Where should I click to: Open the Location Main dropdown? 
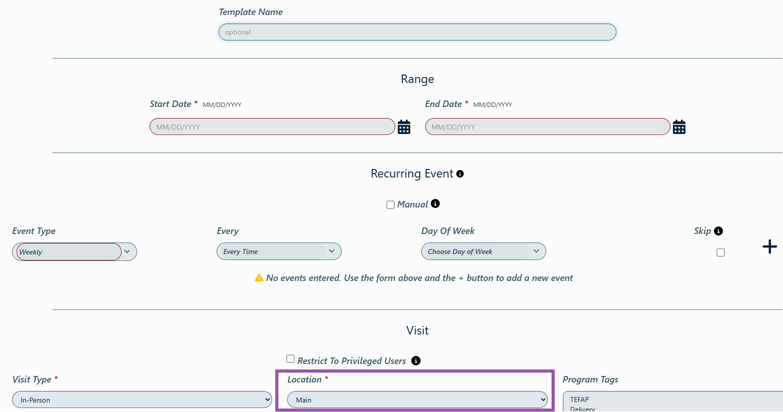click(x=417, y=400)
